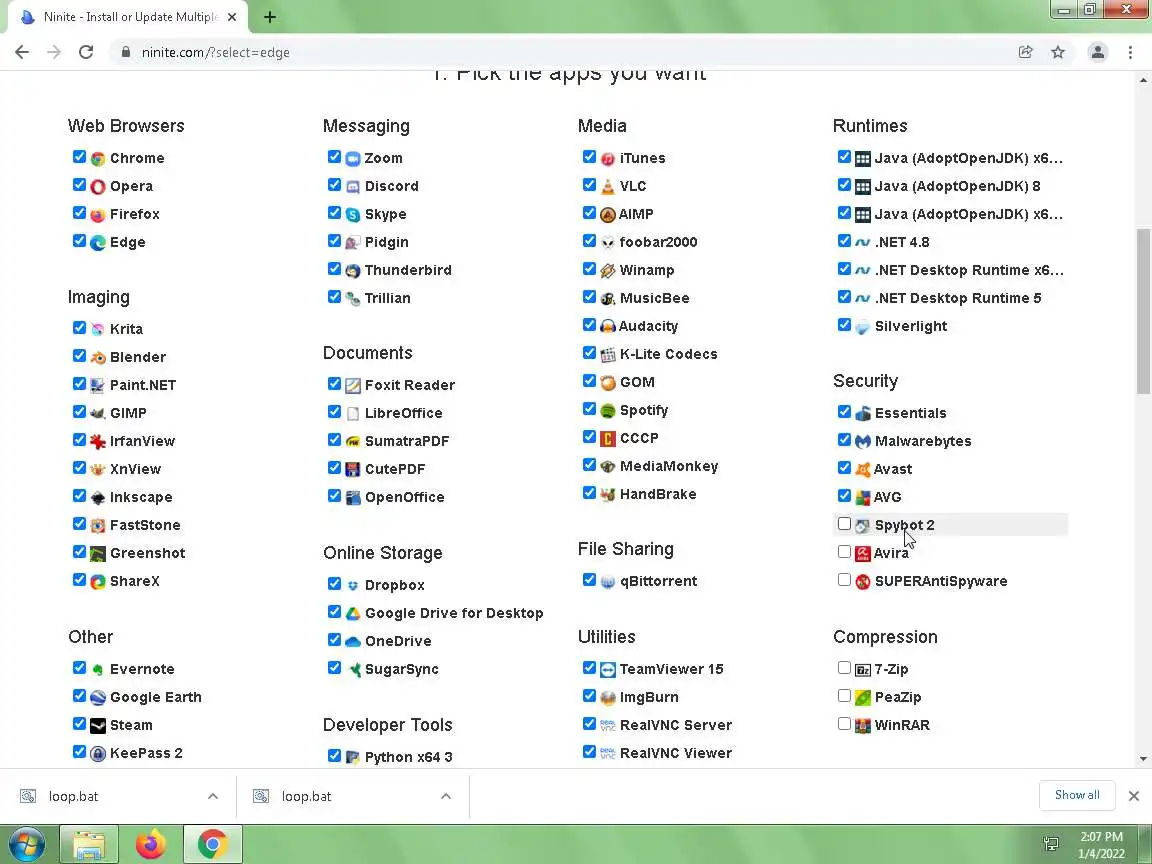This screenshot has height=864, width=1152.
Task: Click the MediaMonkey label
Action: [669, 467]
